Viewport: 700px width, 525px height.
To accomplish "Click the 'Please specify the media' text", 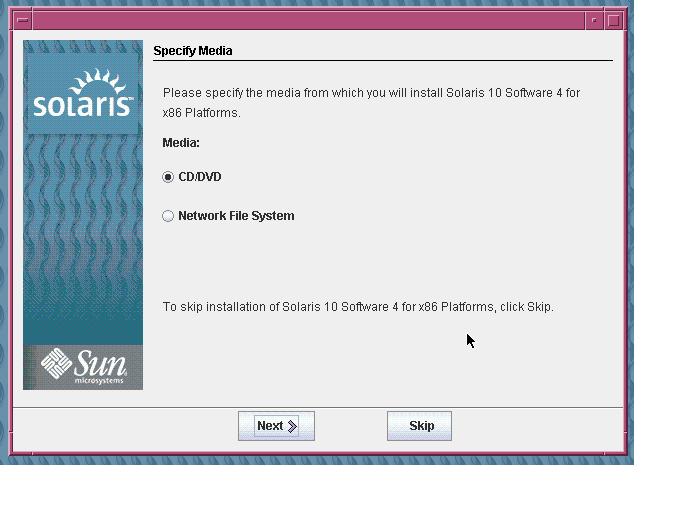I will (x=371, y=103).
